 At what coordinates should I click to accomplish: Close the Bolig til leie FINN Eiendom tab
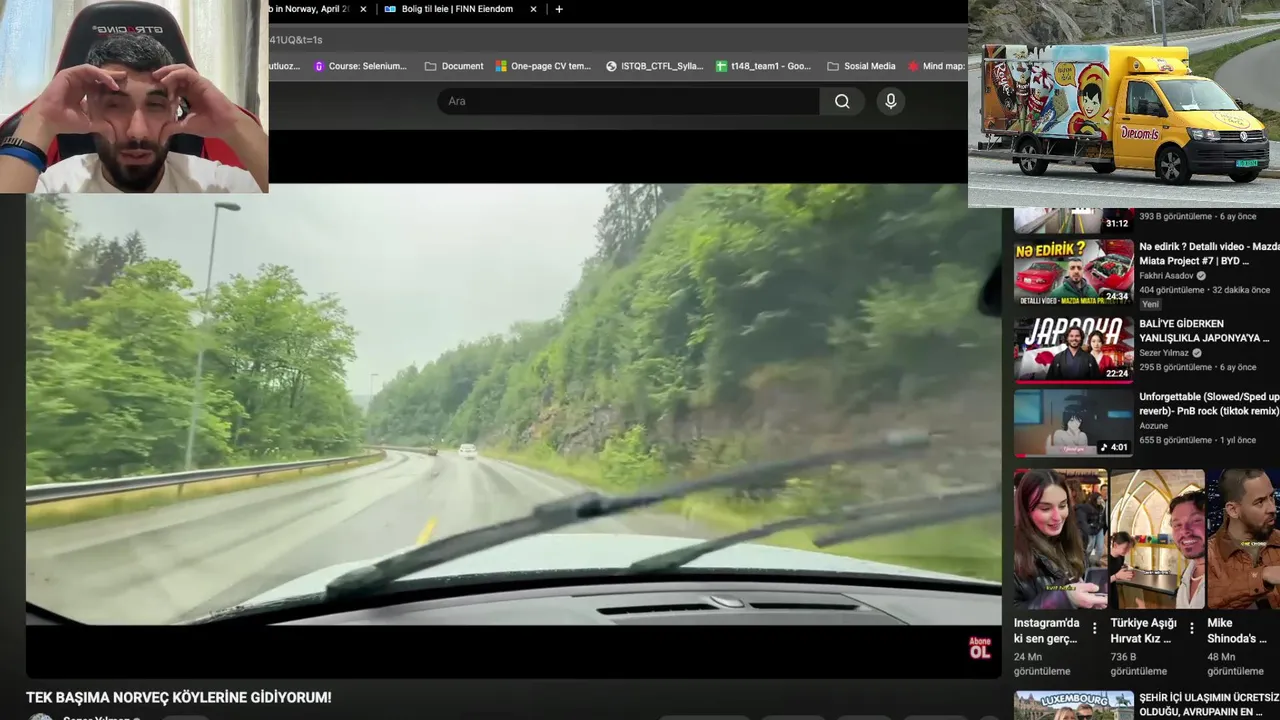pyautogui.click(x=533, y=9)
